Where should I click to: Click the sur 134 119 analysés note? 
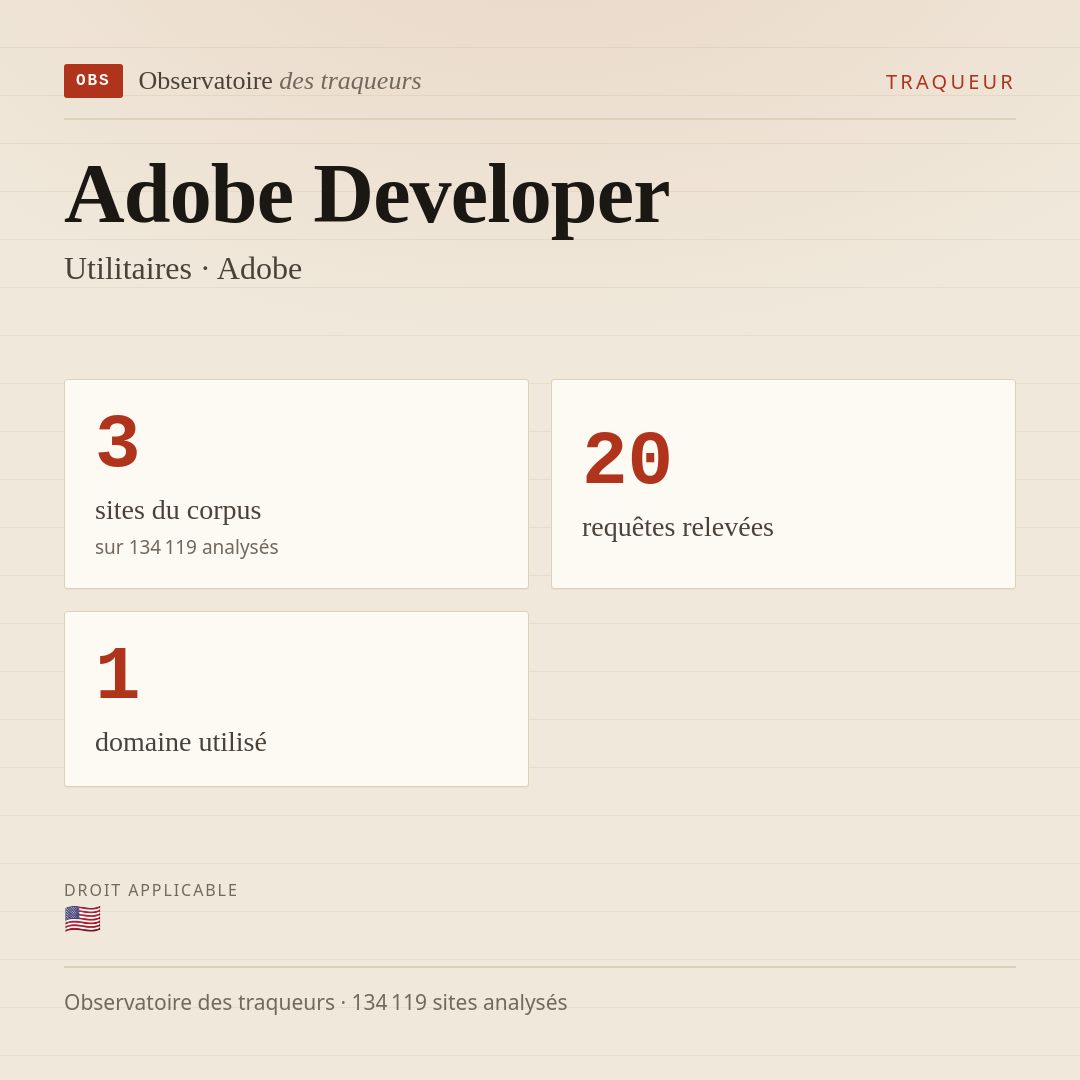(187, 547)
